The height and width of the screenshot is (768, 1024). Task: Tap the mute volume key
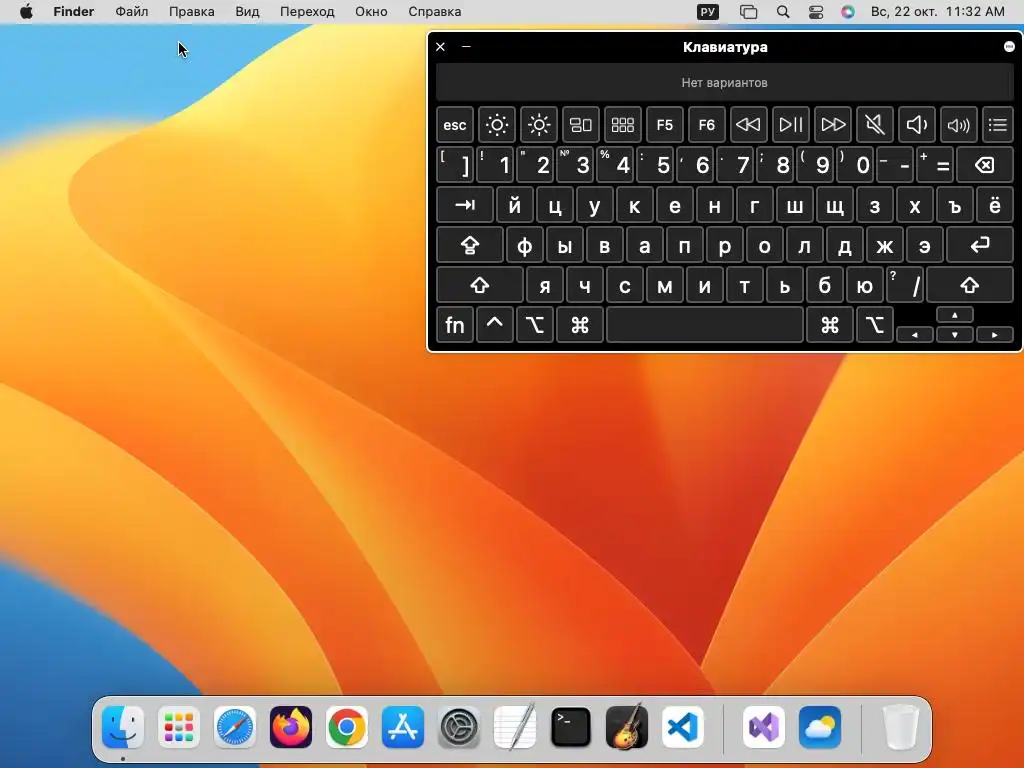(x=874, y=125)
